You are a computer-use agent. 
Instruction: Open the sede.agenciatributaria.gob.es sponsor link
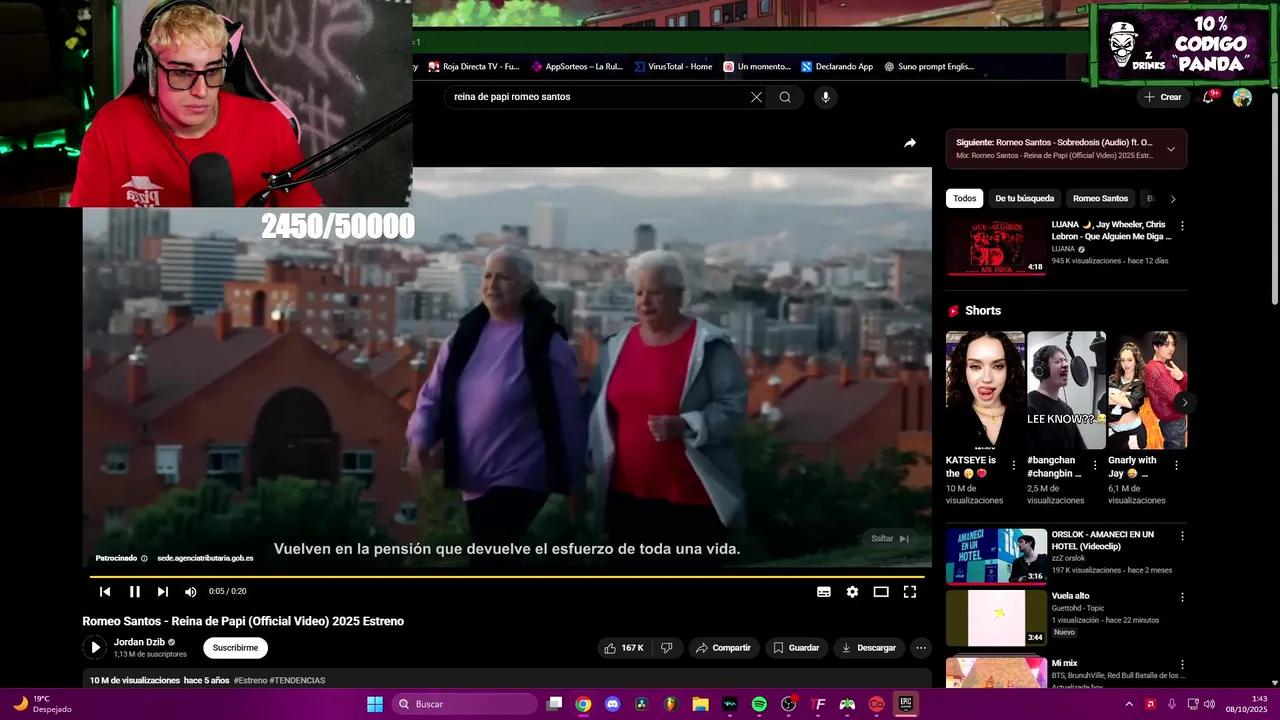coord(205,558)
